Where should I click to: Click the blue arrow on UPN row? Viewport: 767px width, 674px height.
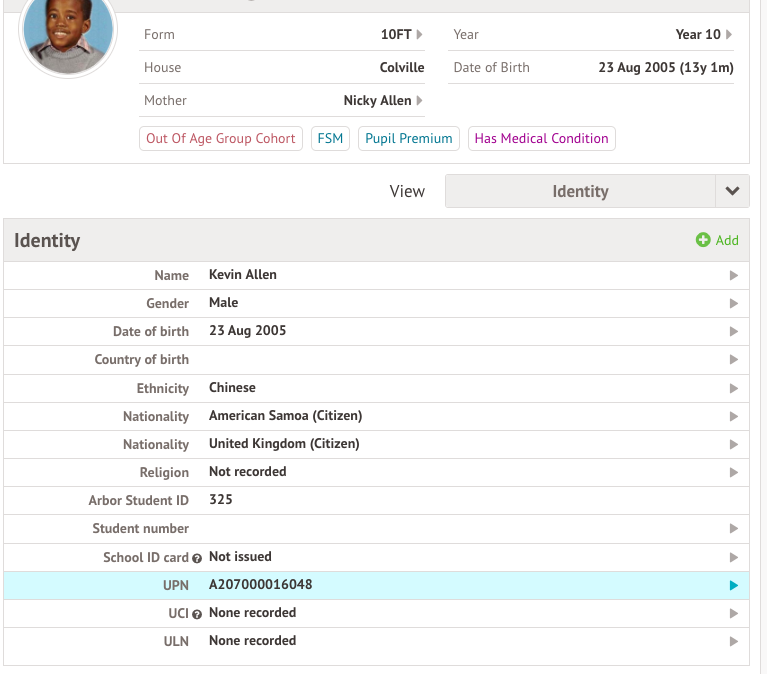coord(734,586)
